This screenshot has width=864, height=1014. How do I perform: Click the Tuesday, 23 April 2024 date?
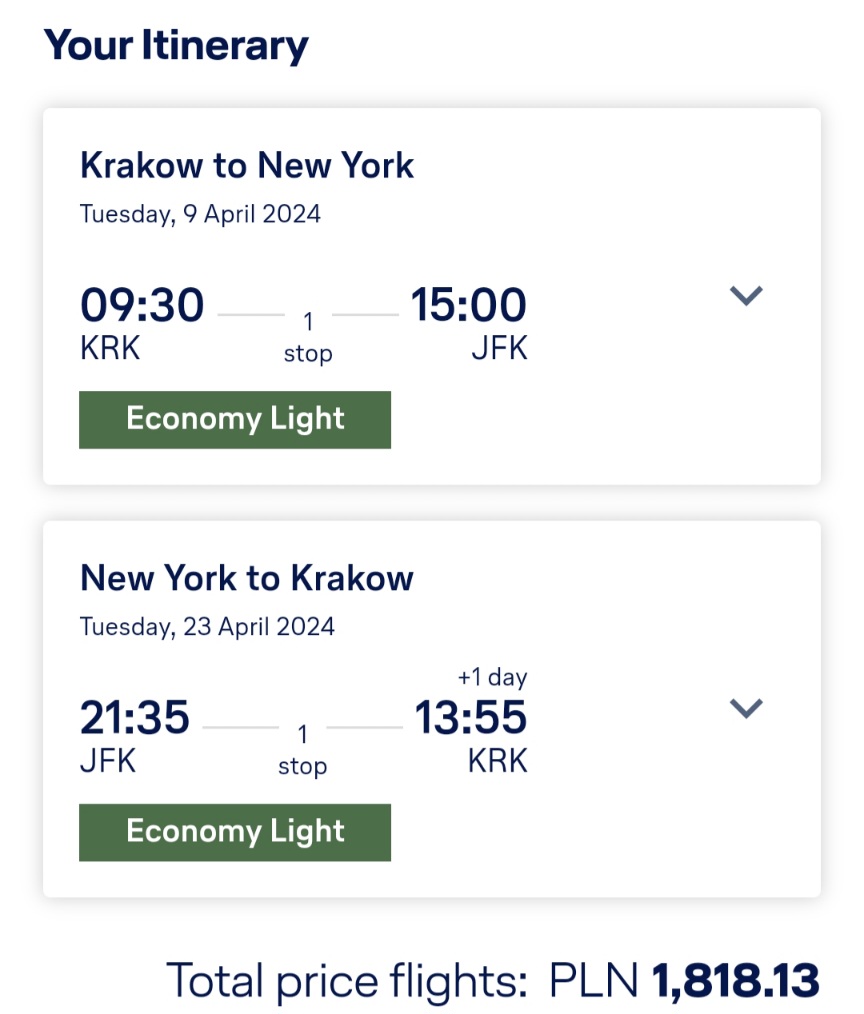click(x=207, y=627)
